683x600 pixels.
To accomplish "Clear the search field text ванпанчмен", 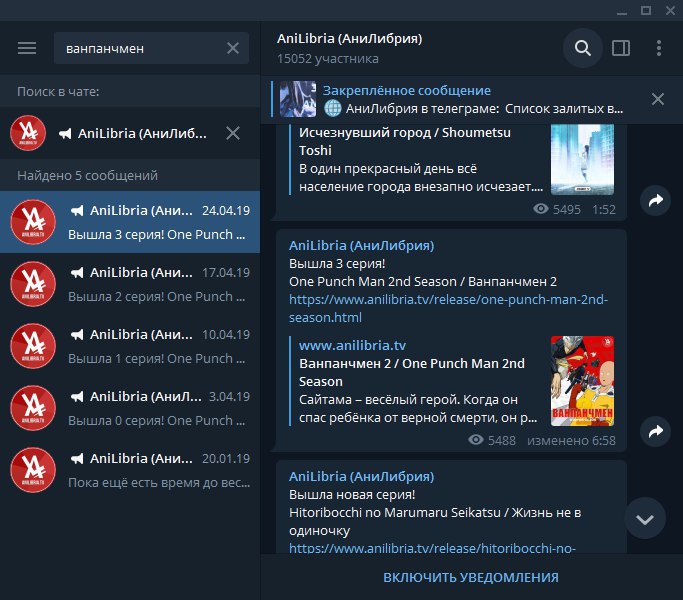I will pos(233,48).
